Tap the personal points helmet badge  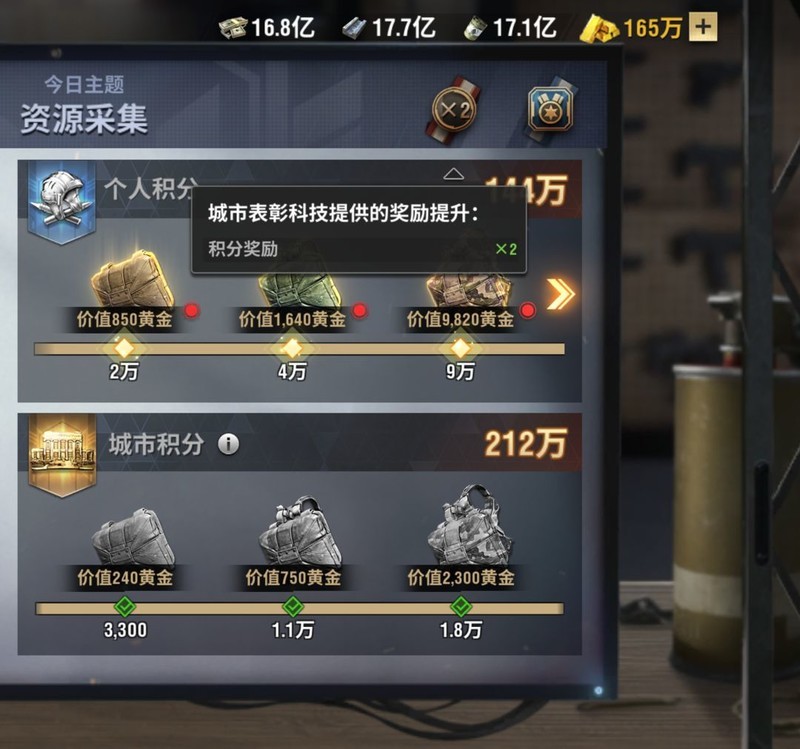tap(62, 203)
